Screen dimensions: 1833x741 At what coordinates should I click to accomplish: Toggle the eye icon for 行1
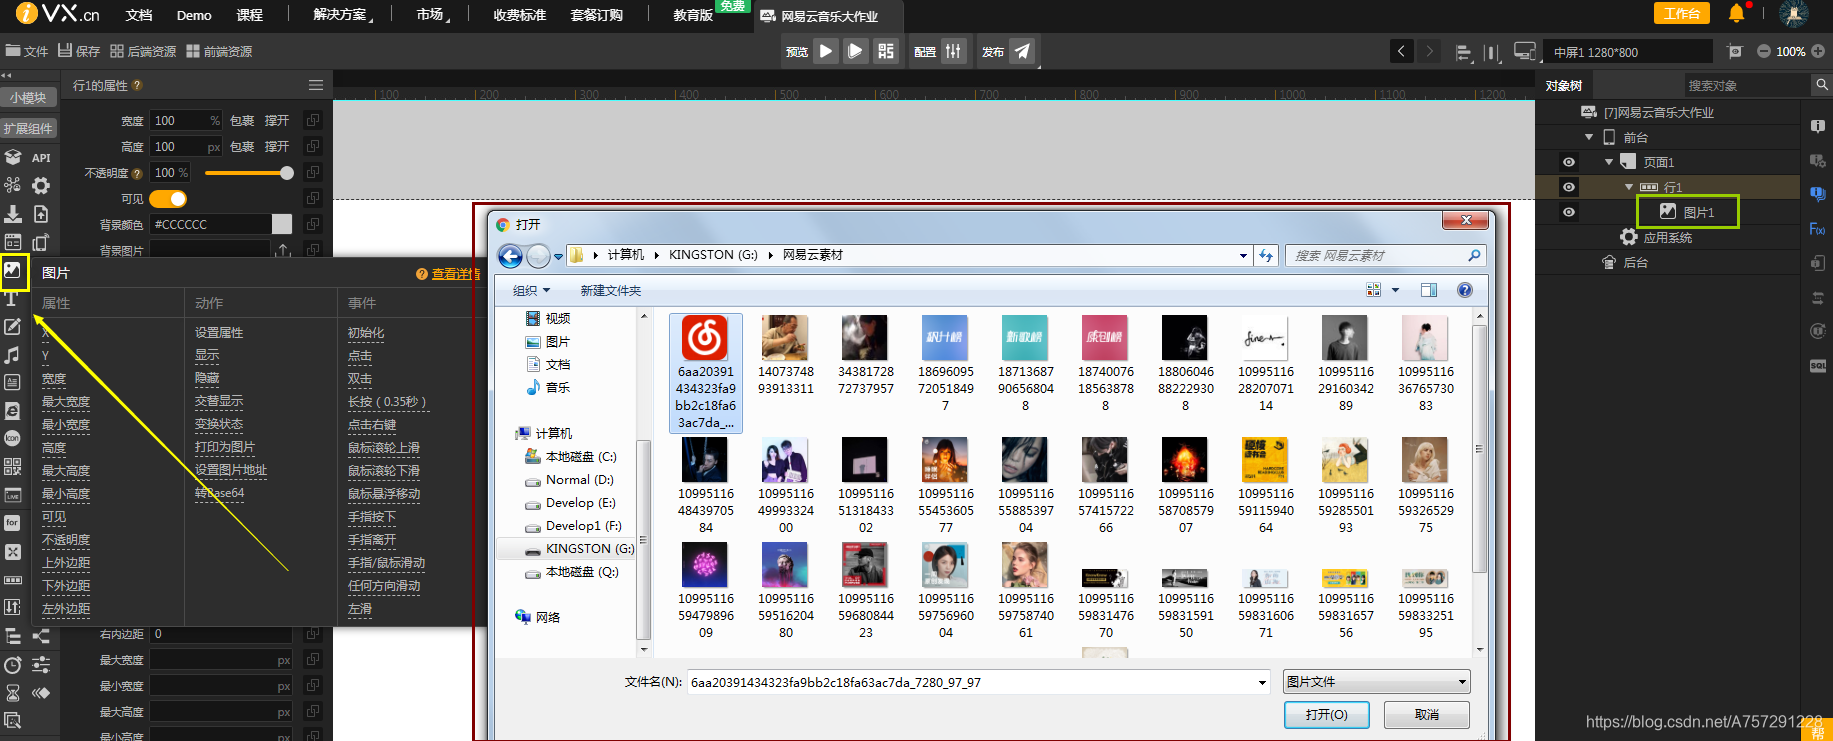click(x=1569, y=187)
